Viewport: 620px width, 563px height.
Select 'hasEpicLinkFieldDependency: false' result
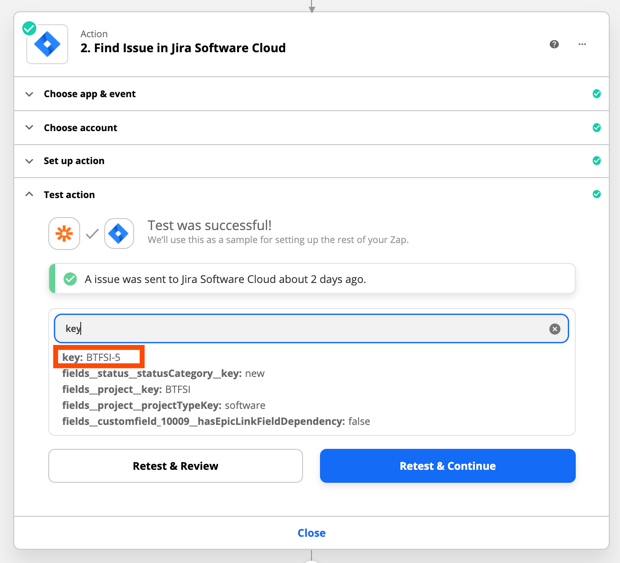click(216, 421)
